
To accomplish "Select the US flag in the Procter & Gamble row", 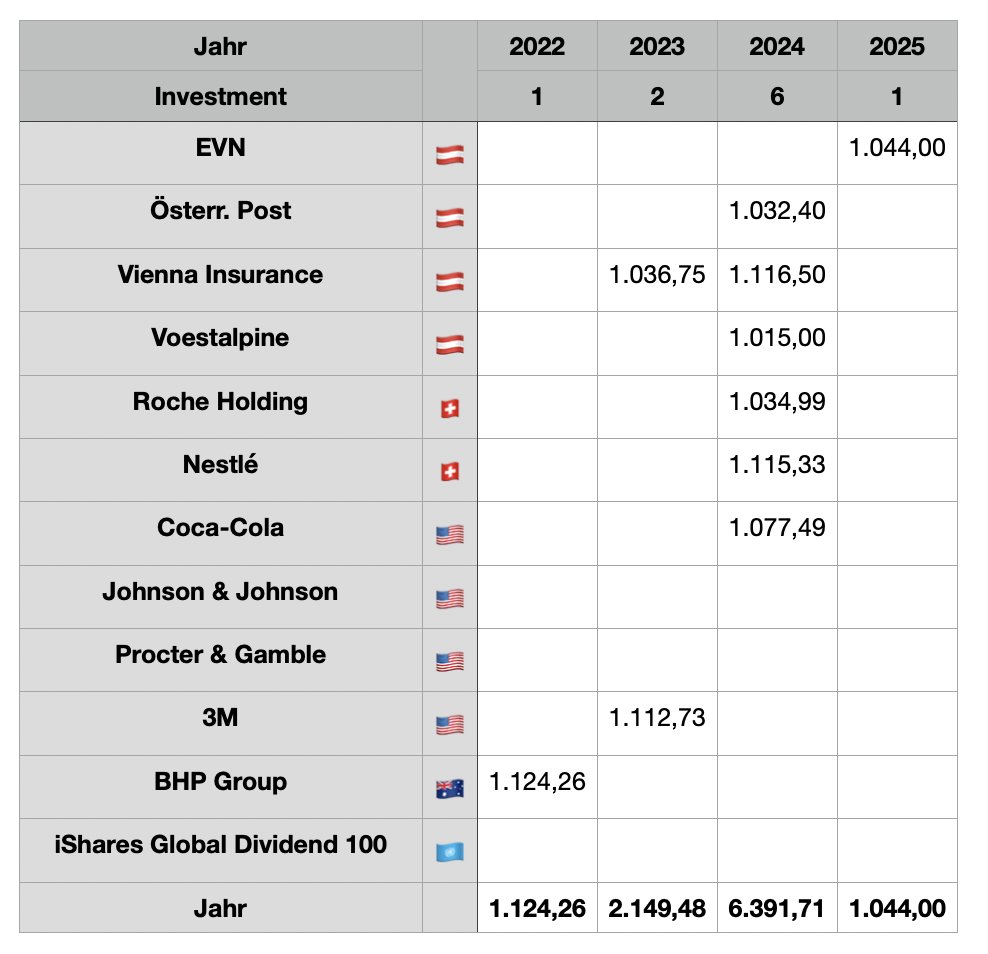I will (x=449, y=662).
